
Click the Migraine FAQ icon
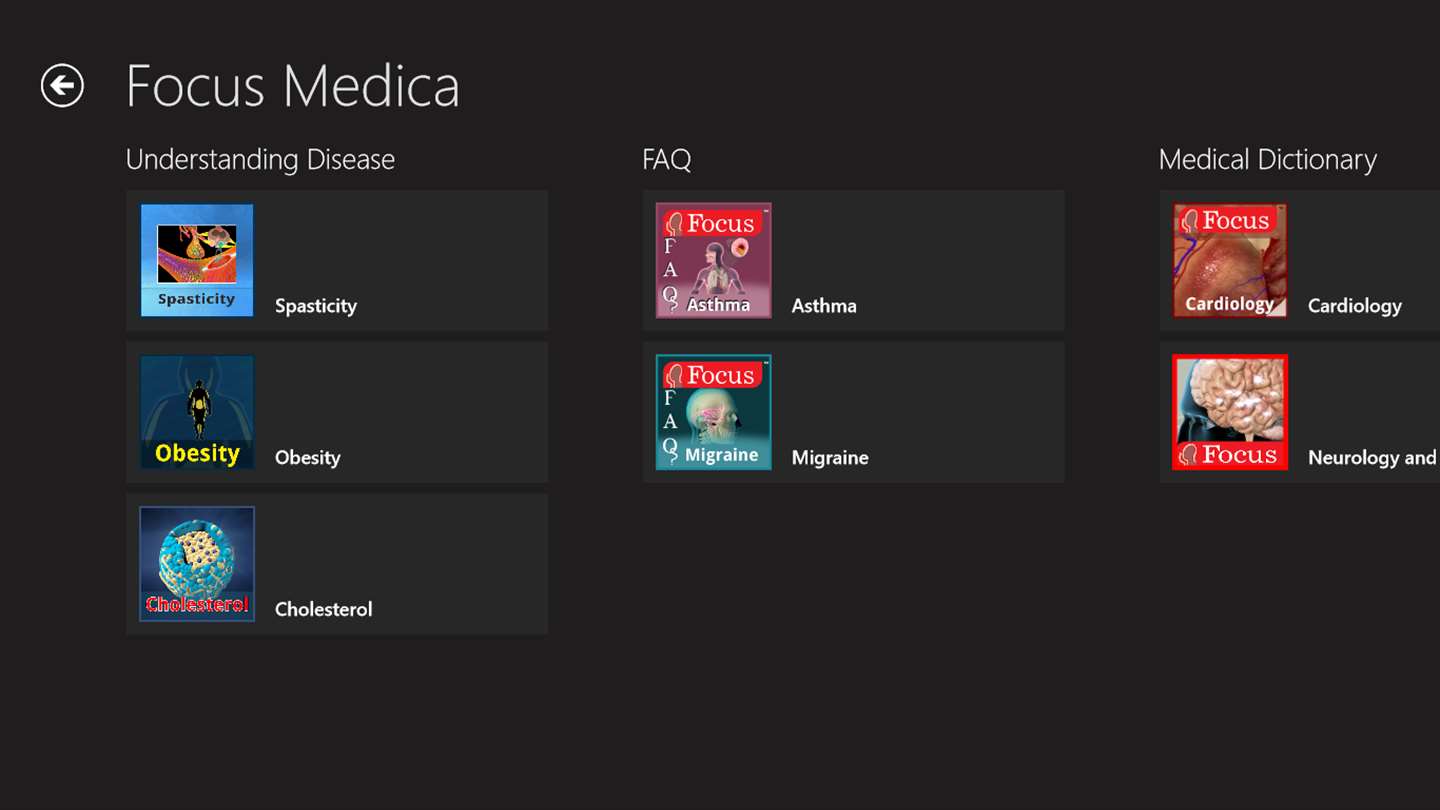click(x=713, y=412)
